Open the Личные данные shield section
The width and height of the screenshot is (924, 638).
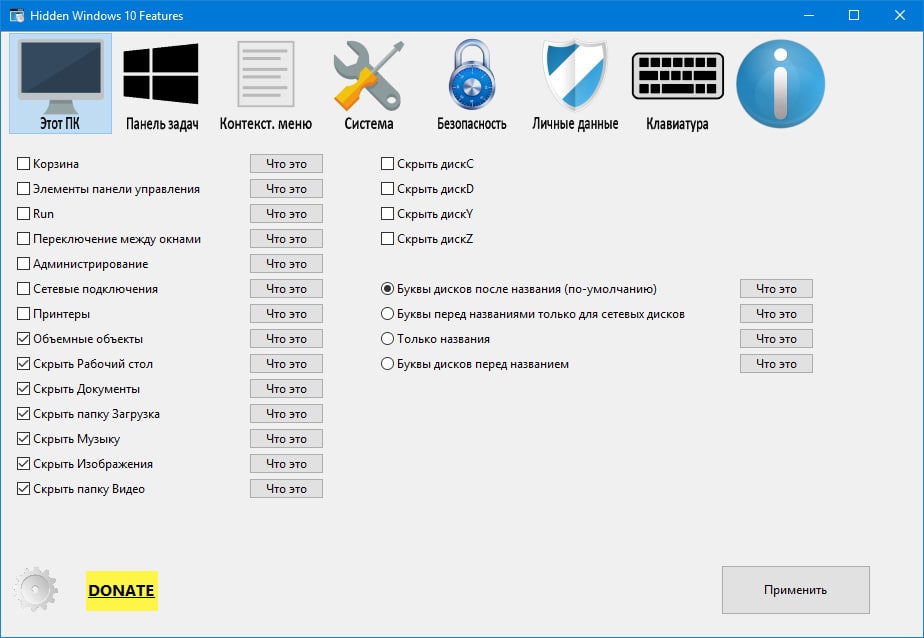coord(575,84)
